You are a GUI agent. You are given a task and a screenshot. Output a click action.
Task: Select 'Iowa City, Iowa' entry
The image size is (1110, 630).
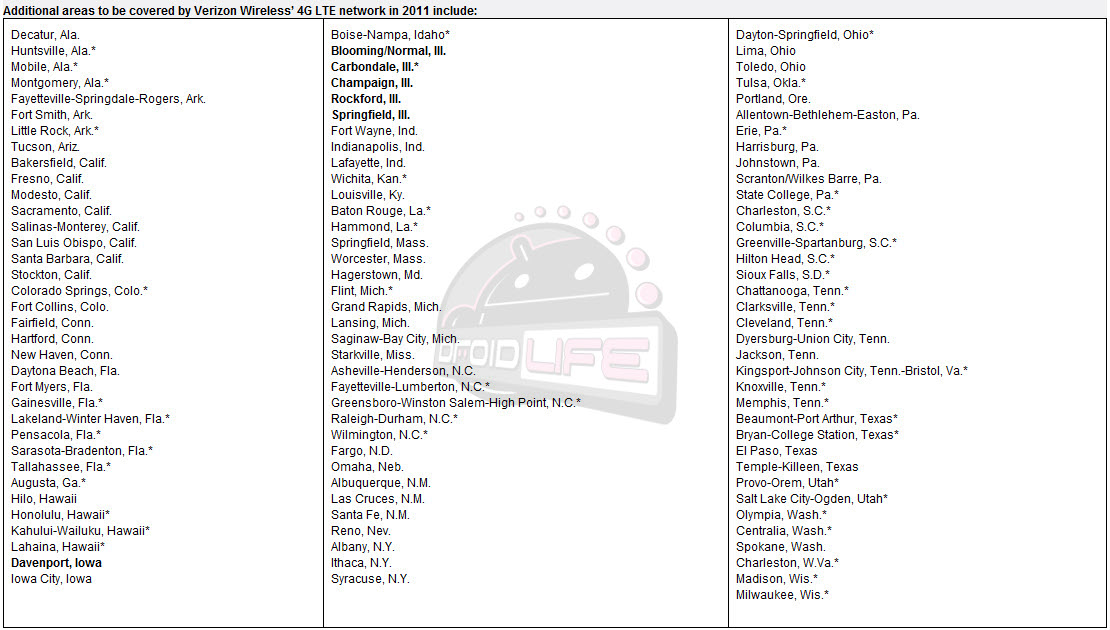coord(52,579)
